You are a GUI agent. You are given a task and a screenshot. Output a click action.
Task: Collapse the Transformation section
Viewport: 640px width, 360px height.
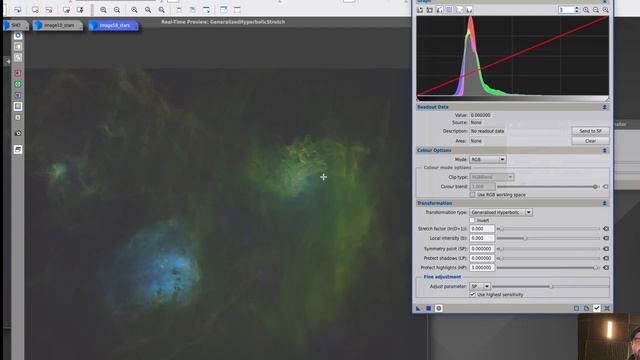point(604,203)
